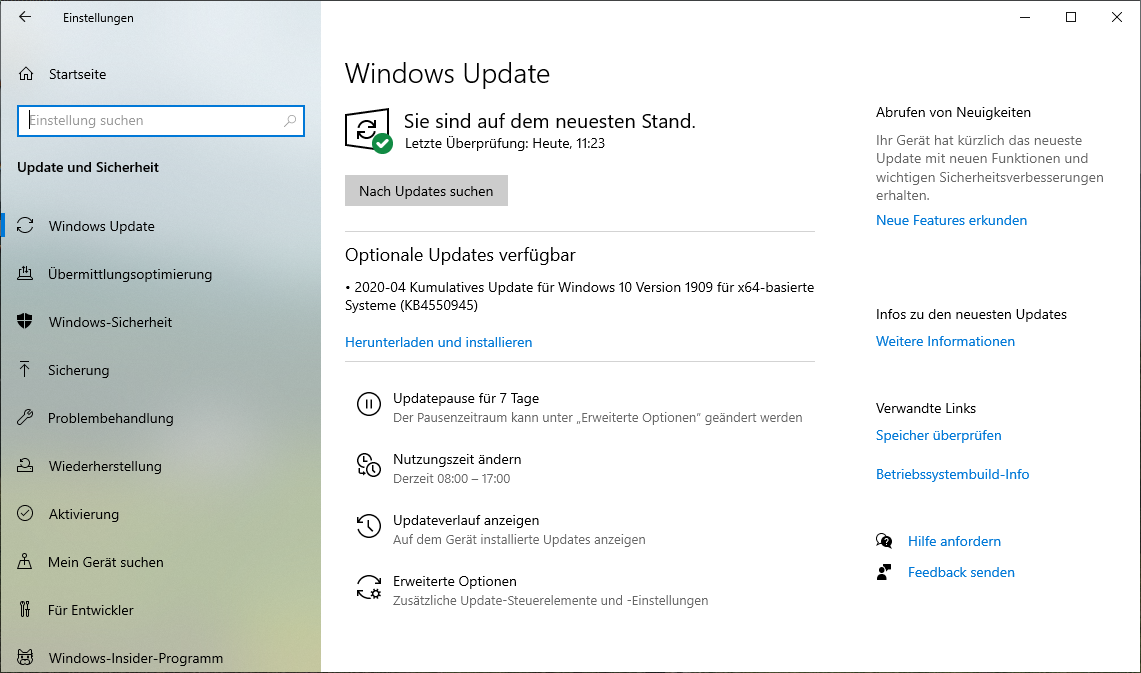1141x673 pixels.
Task: Click the clock icon for Nutzungszeit ändern
Action: tap(369, 465)
